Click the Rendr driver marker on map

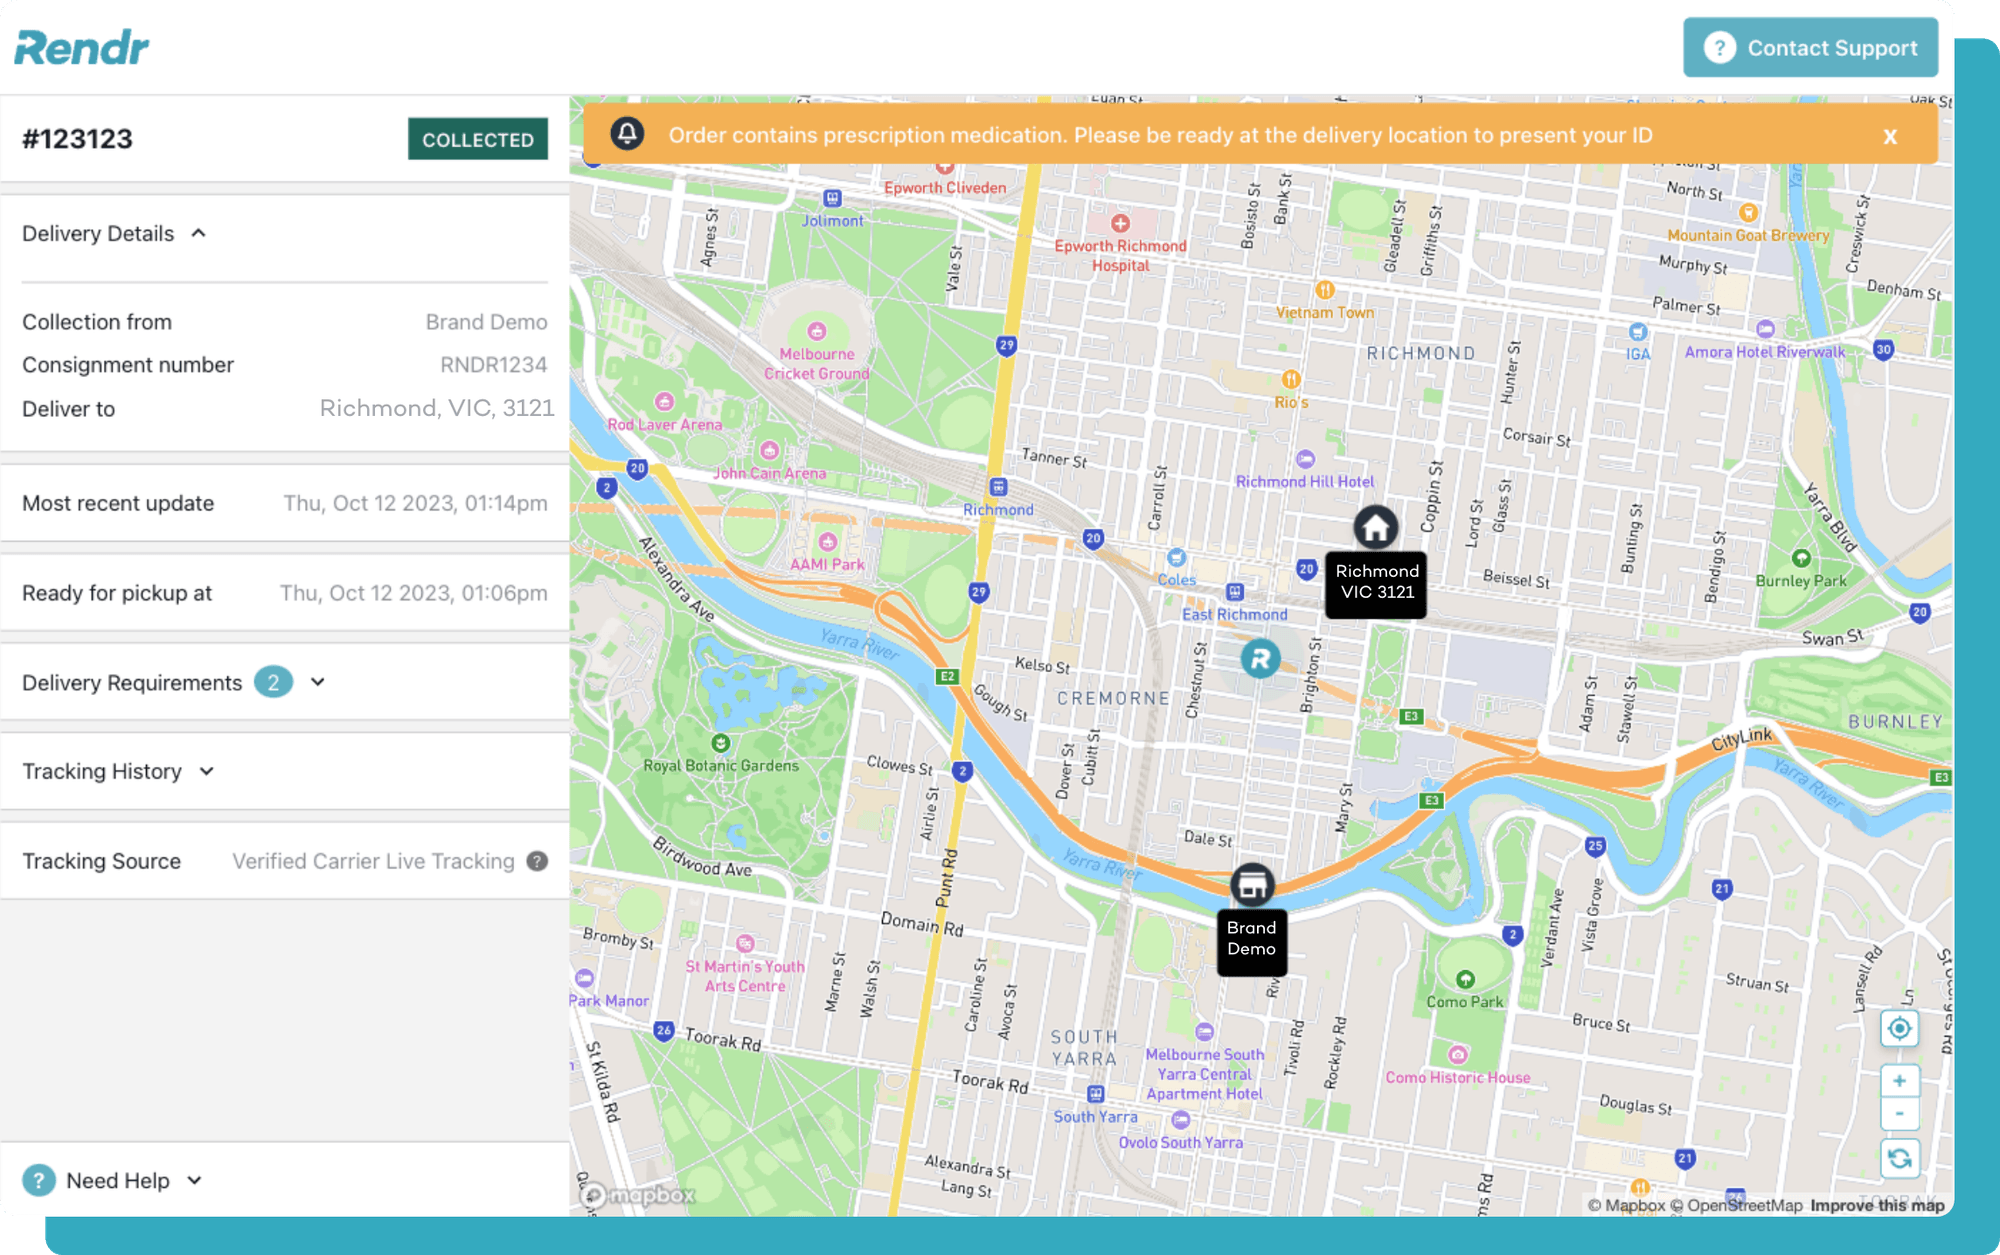pos(1260,659)
